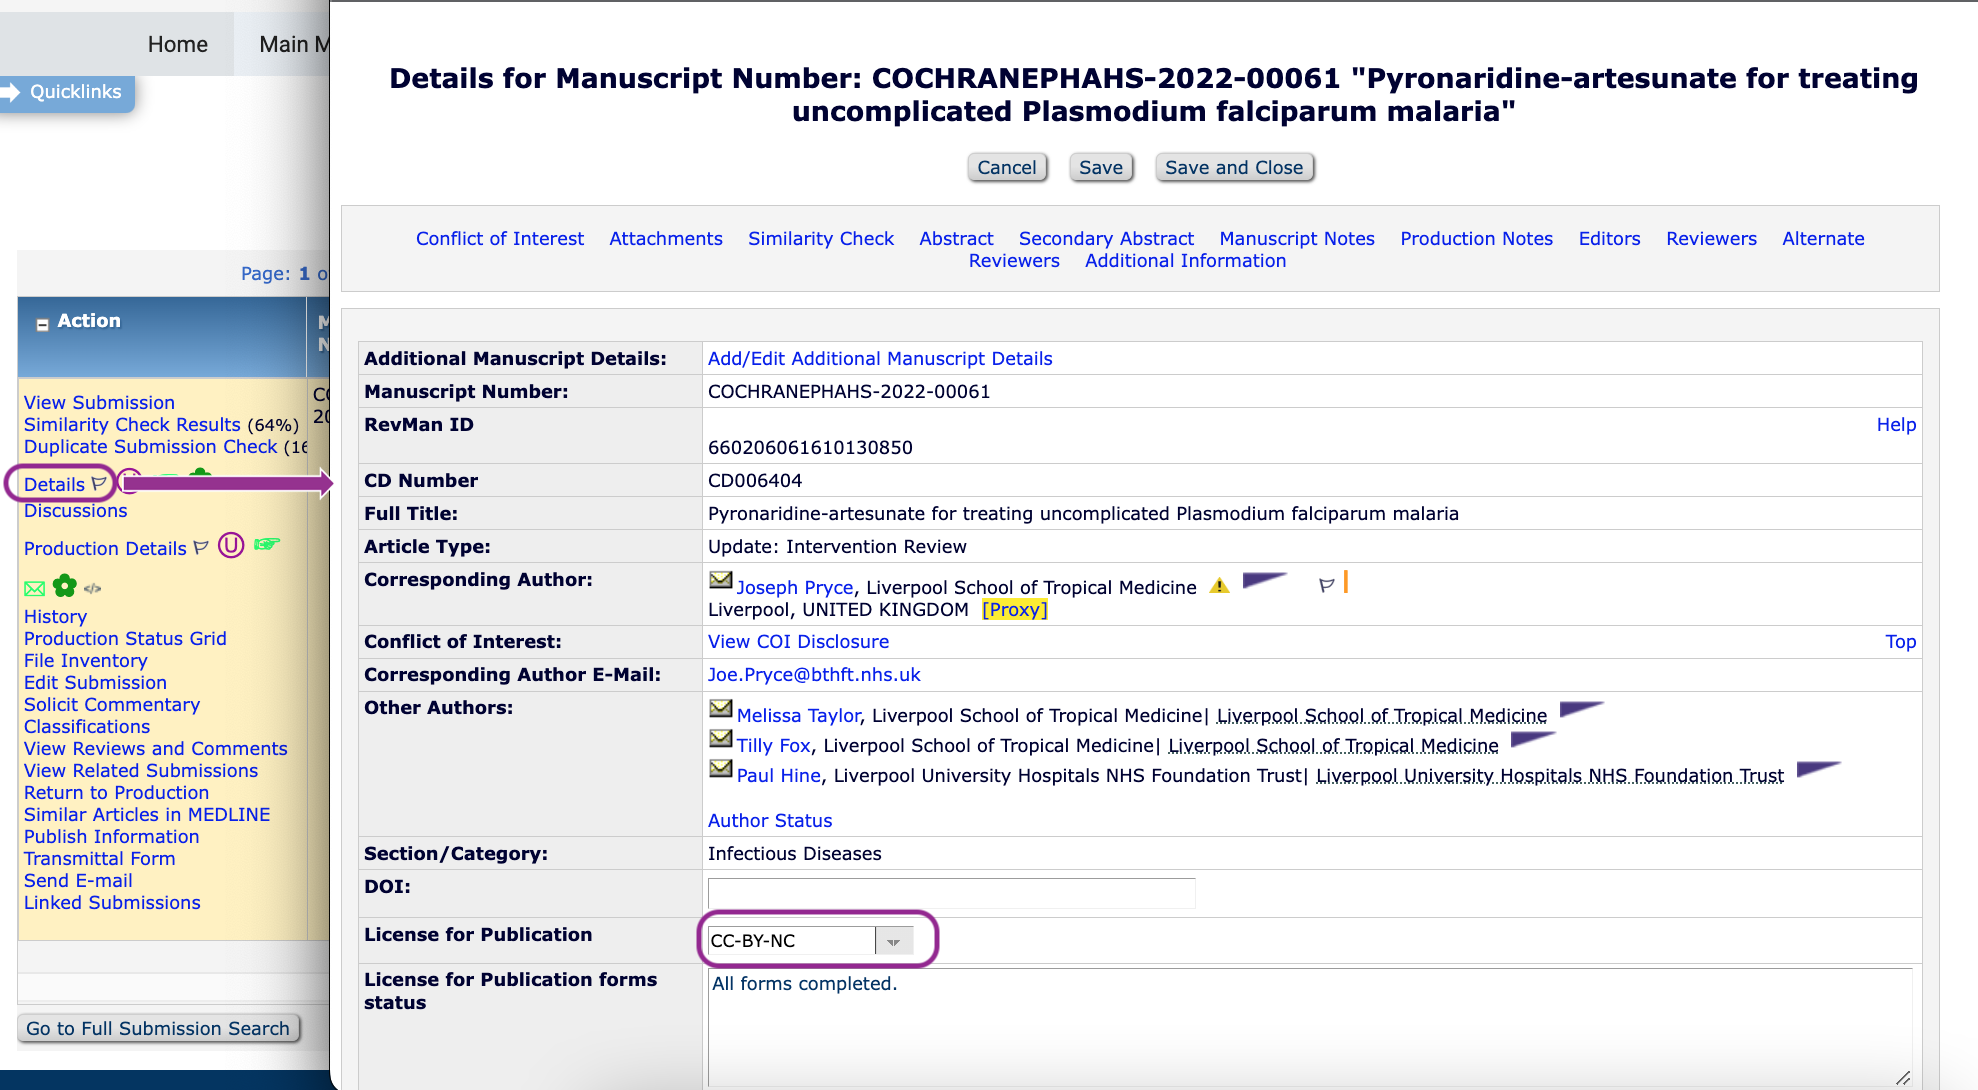
Task: Click the yellow warning triangle beside corresponding author
Action: point(1219,586)
